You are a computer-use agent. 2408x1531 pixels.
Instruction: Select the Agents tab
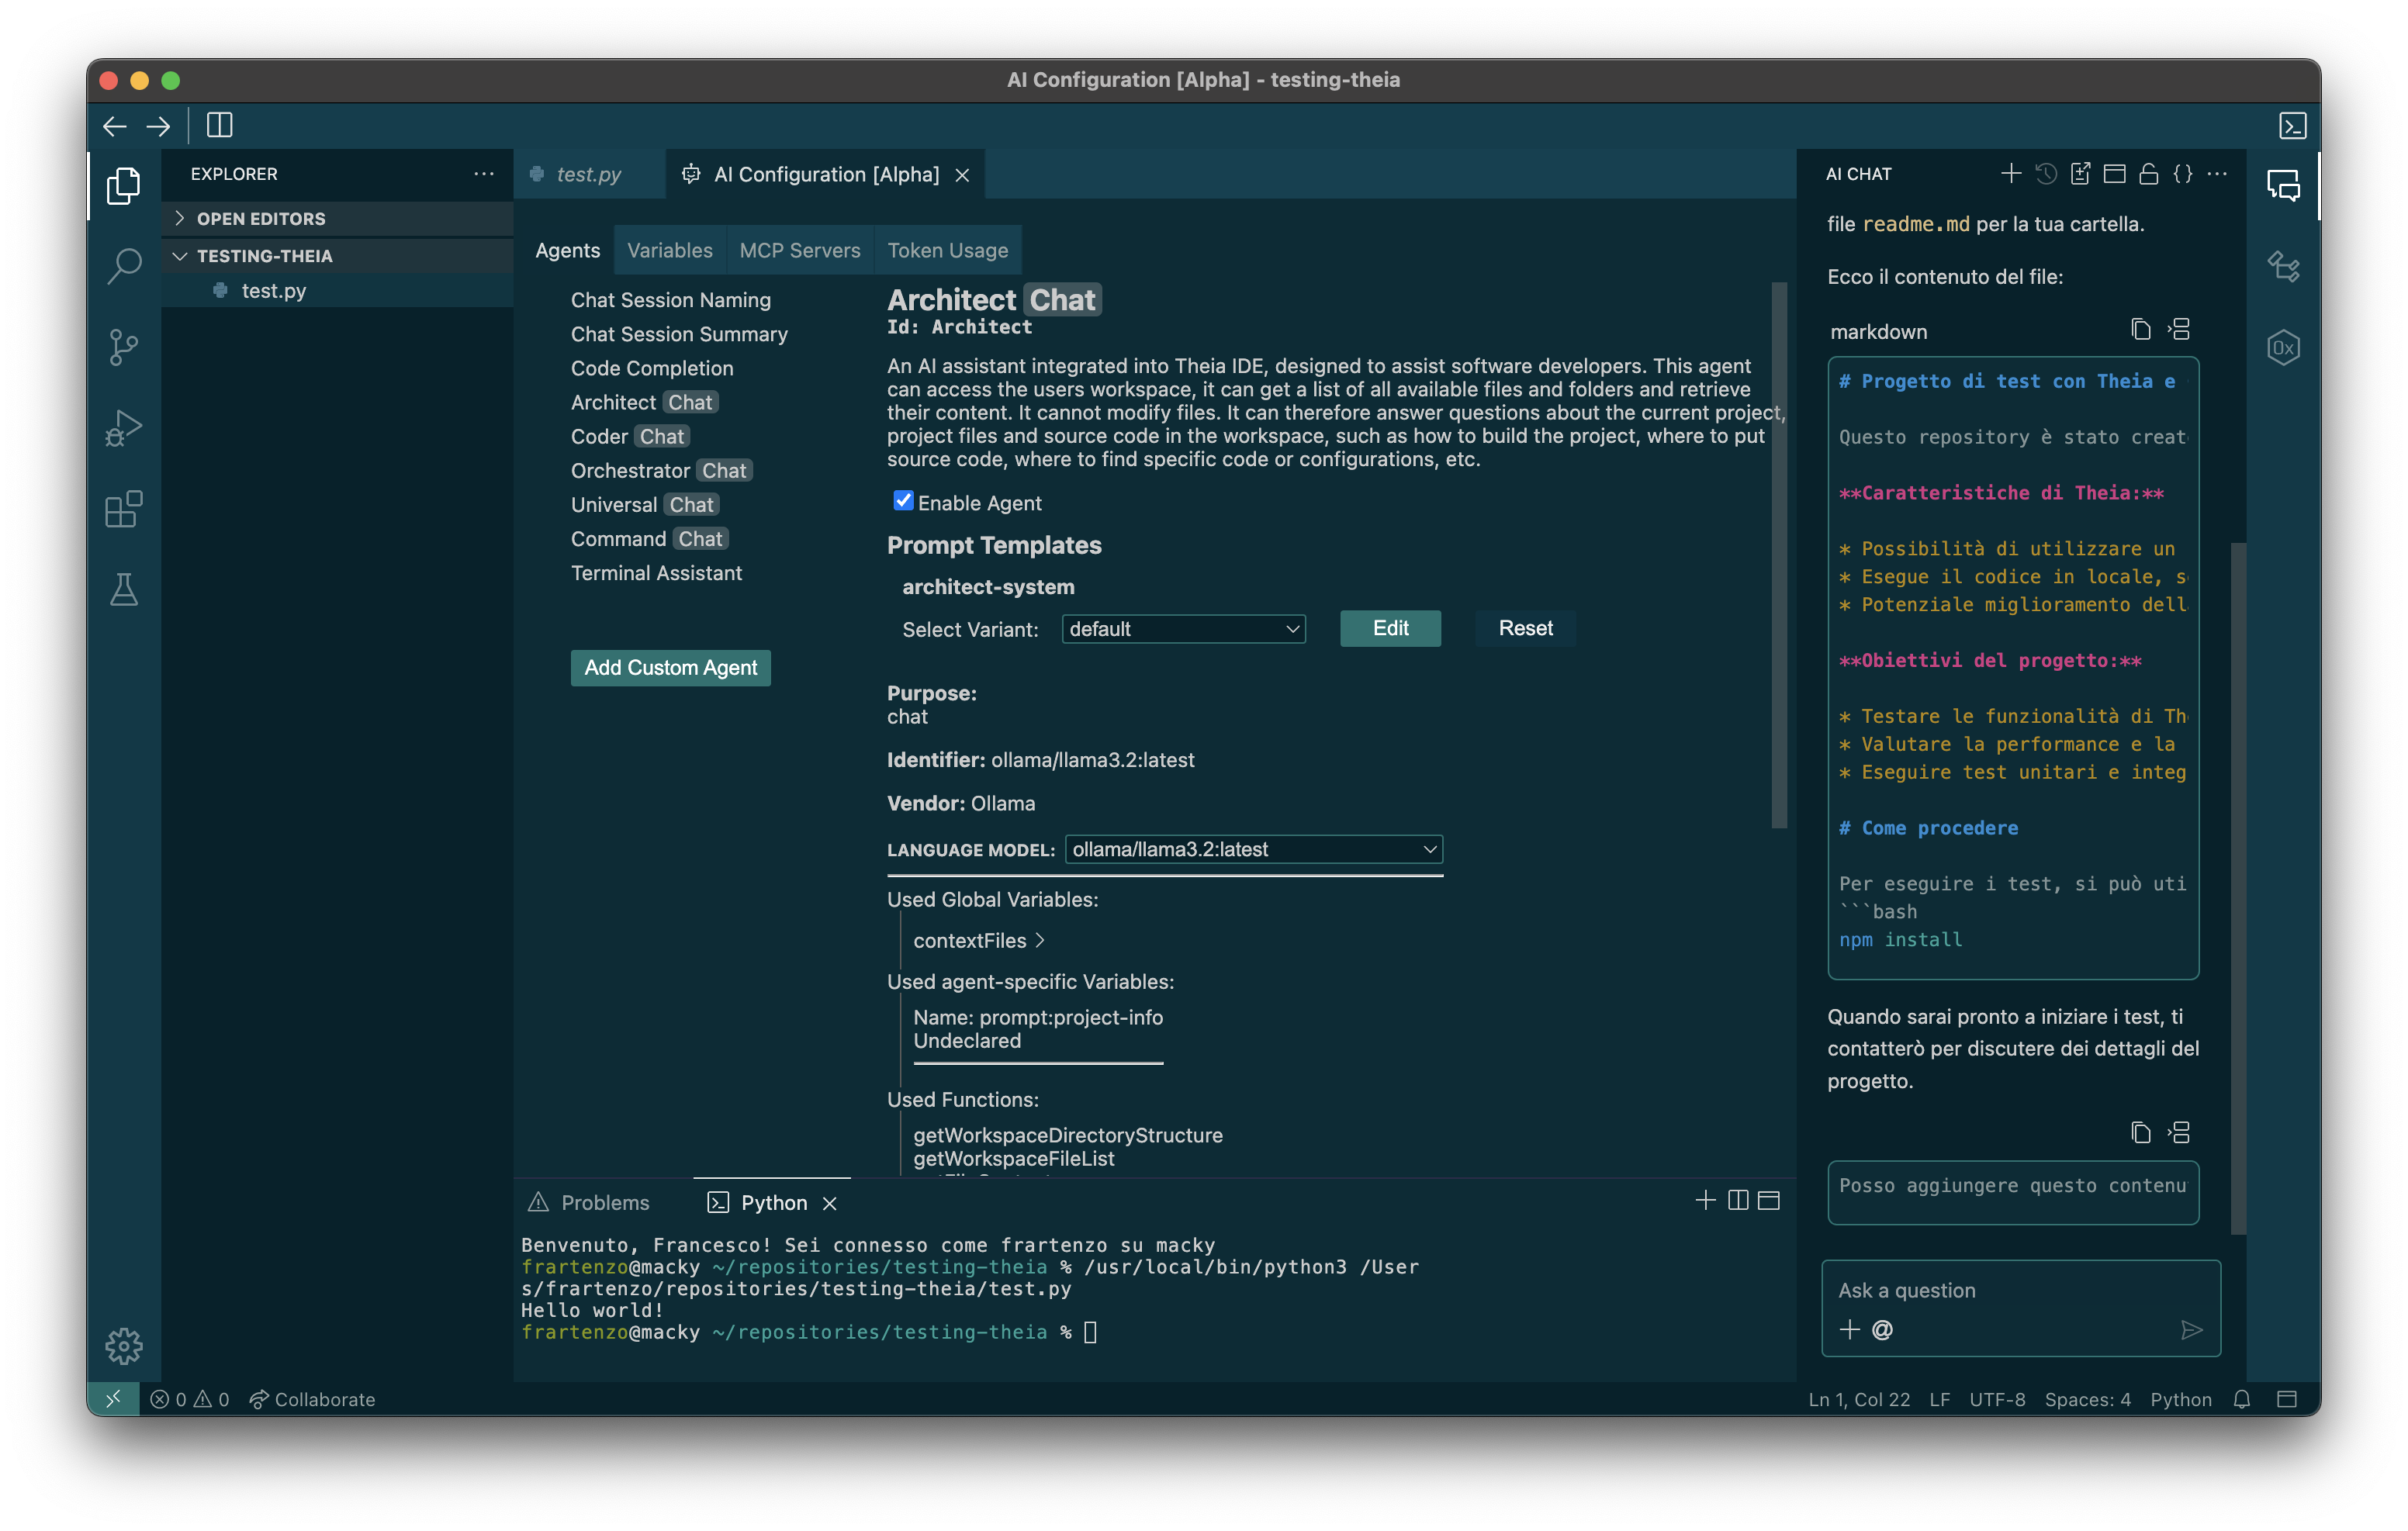[x=567, y=250]
